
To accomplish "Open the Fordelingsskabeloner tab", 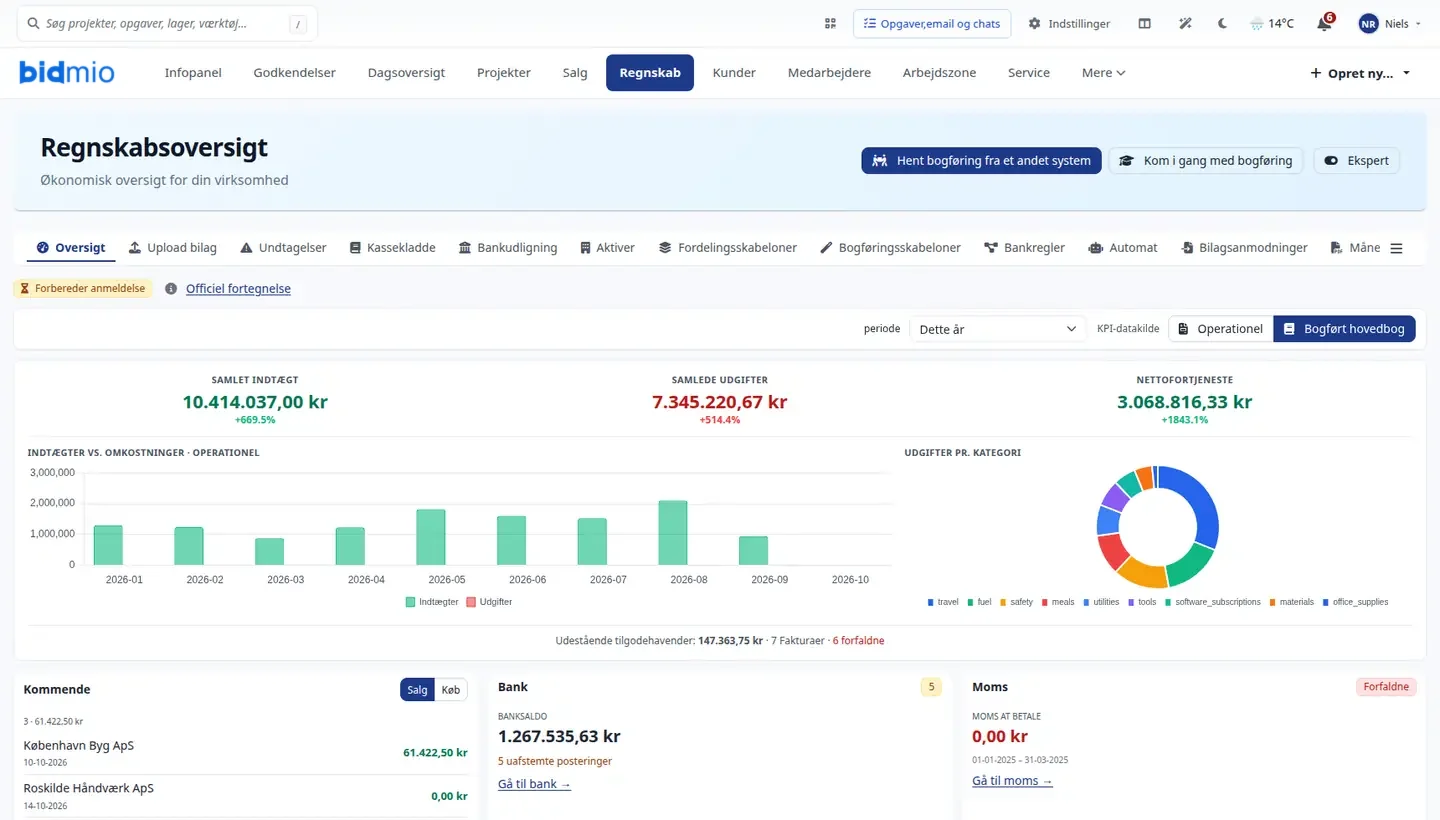I will point(727,247).
